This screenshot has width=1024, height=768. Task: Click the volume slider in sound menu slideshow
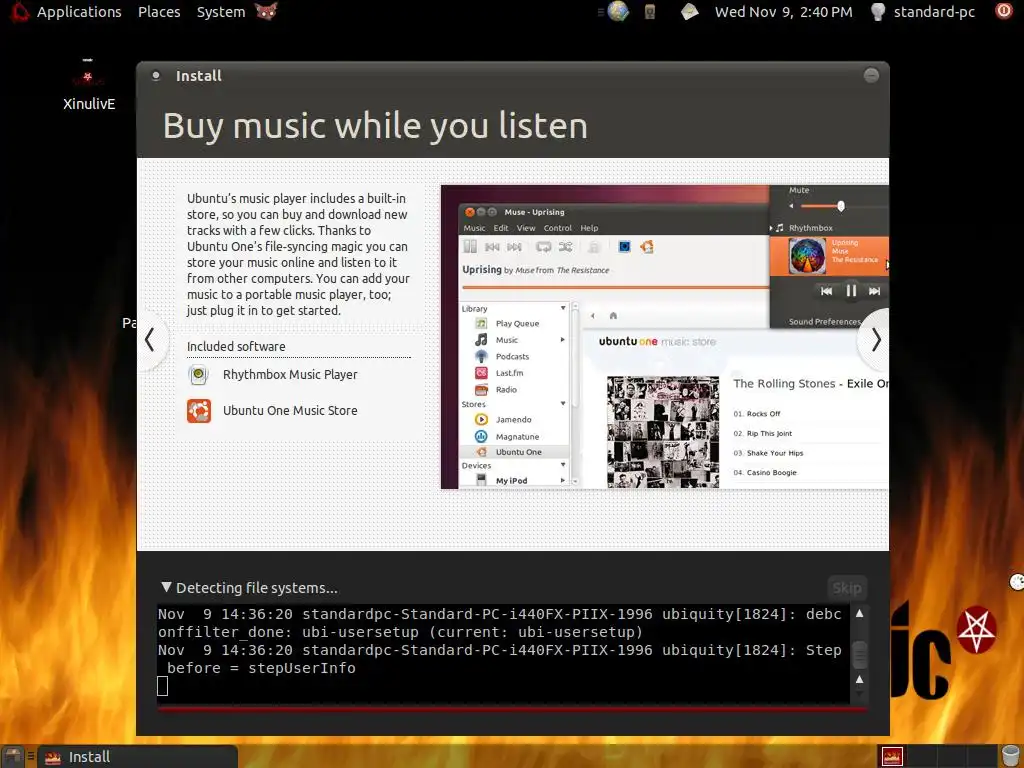coord(841,206)
